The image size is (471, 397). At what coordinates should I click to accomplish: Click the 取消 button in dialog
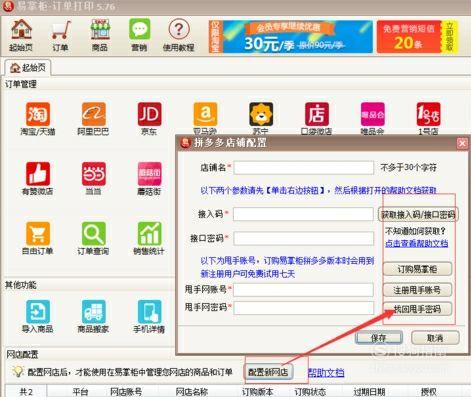click(435, 338)
